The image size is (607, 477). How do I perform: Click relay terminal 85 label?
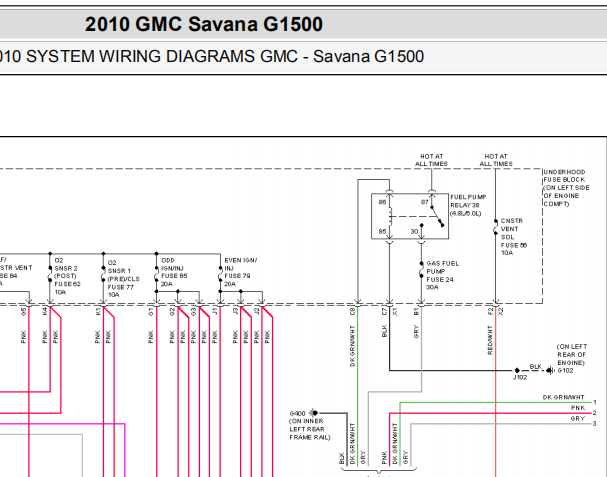tap(382, 232)
